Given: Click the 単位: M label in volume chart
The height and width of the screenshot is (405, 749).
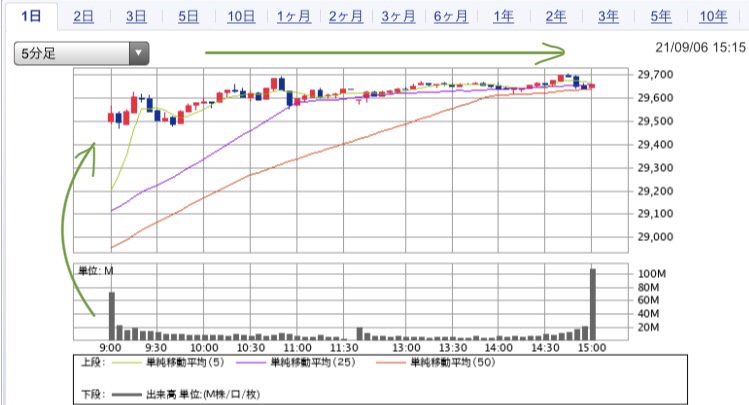Looking at the screenshot, I should click(96, 271).
